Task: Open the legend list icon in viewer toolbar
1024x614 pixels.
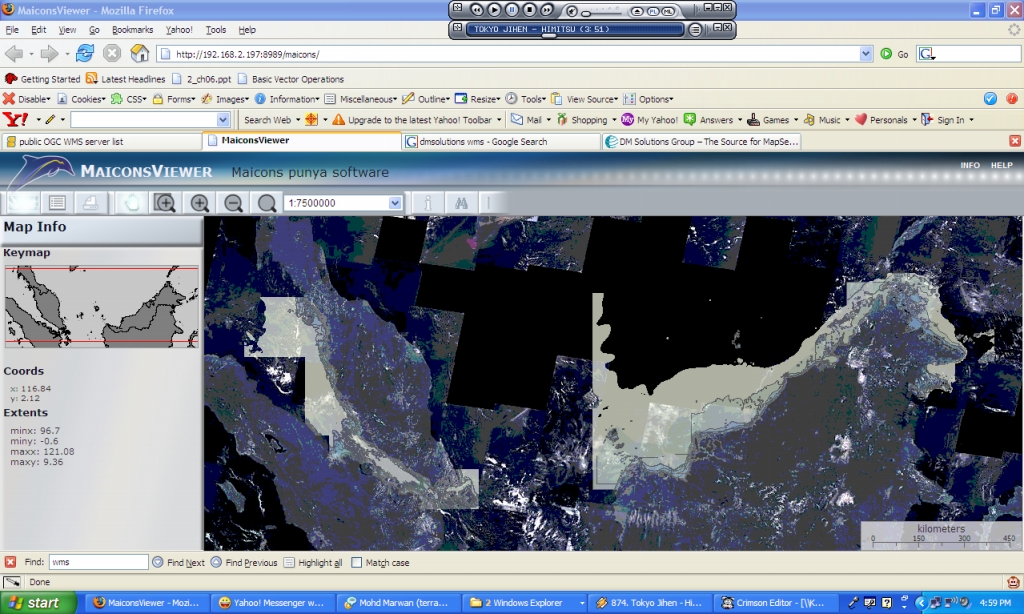Action: click(x=57, y=203)
